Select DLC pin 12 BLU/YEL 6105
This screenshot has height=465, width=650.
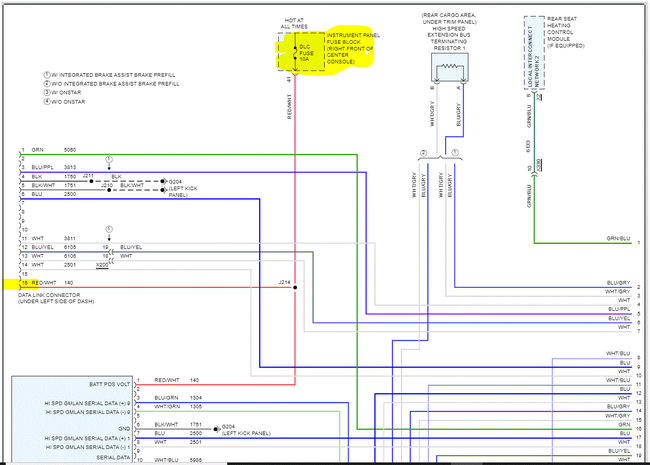coord(49,247)
